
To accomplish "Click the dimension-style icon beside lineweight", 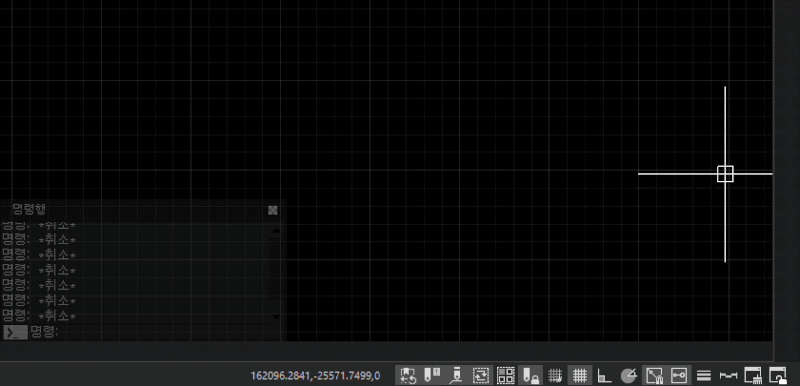I will (729, 376).
